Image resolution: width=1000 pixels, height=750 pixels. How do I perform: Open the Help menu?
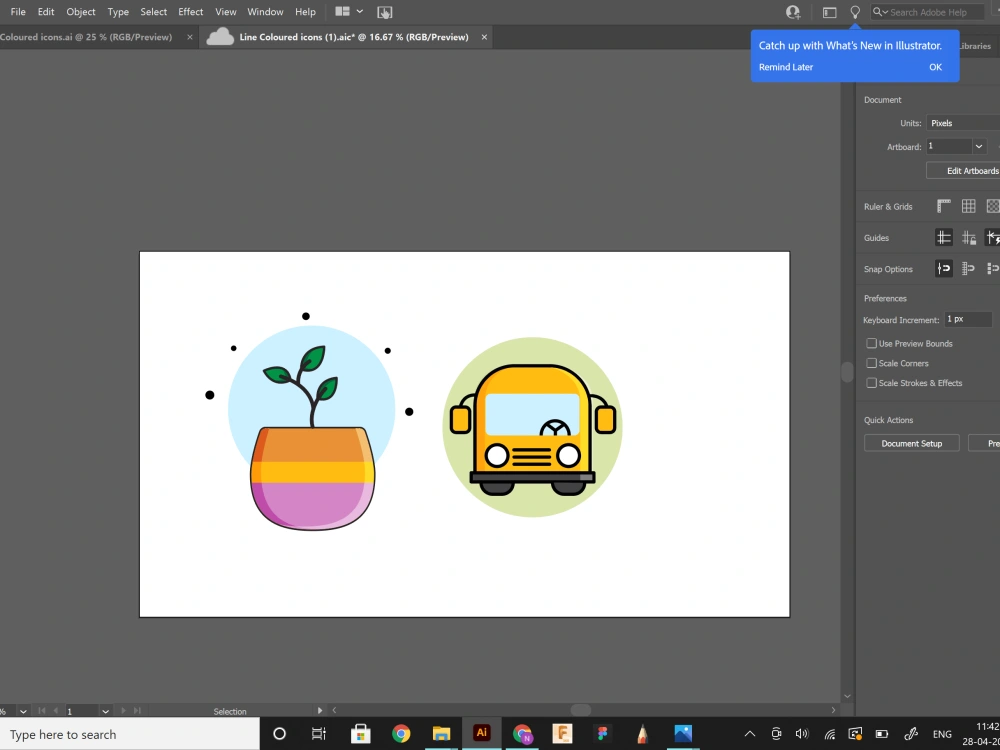pos(305,11)
